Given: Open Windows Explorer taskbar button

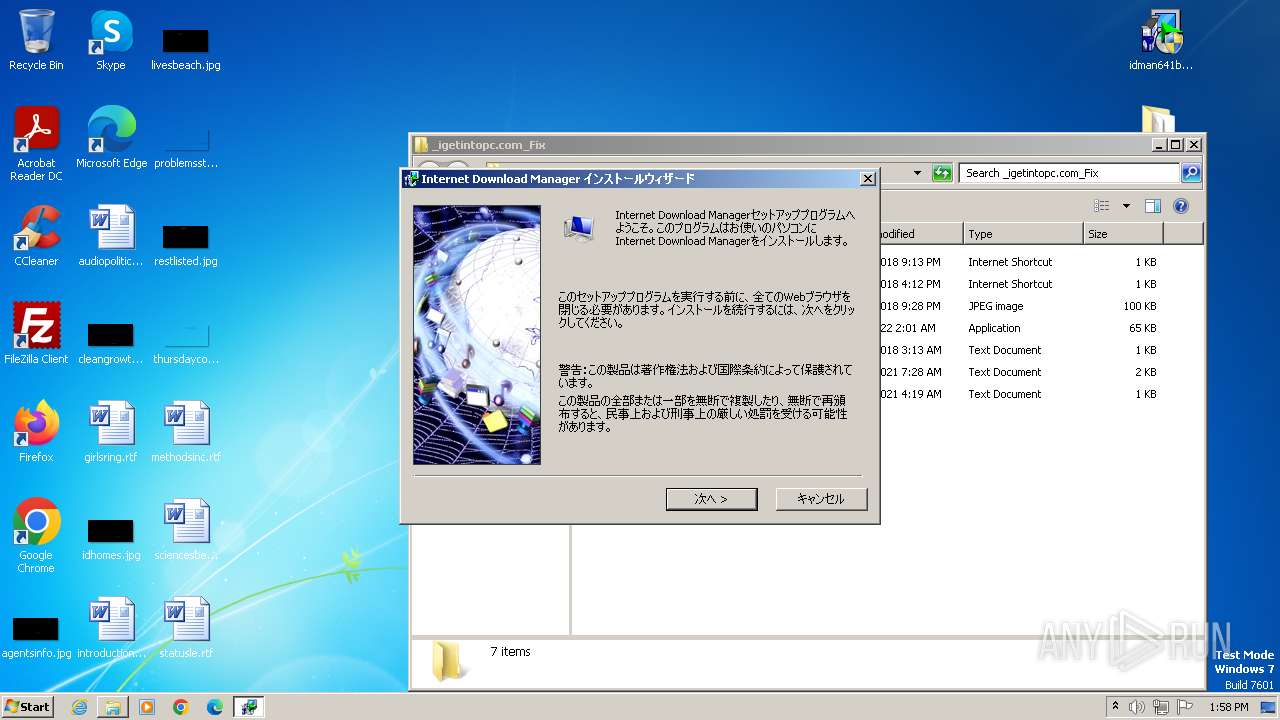Looking at the screenshot, I should pos(113,707).
